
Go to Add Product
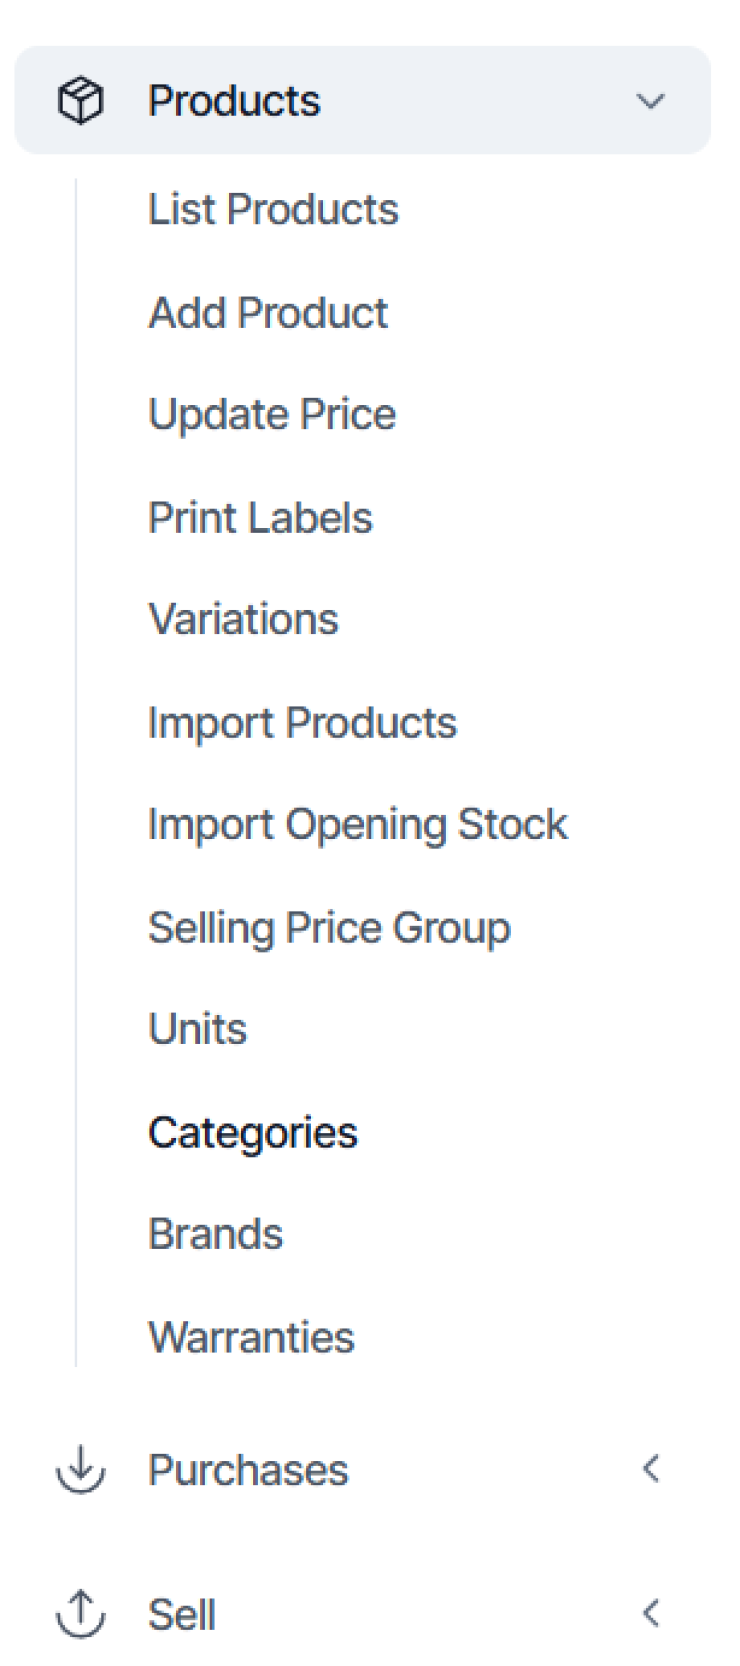tap(268, 313)
